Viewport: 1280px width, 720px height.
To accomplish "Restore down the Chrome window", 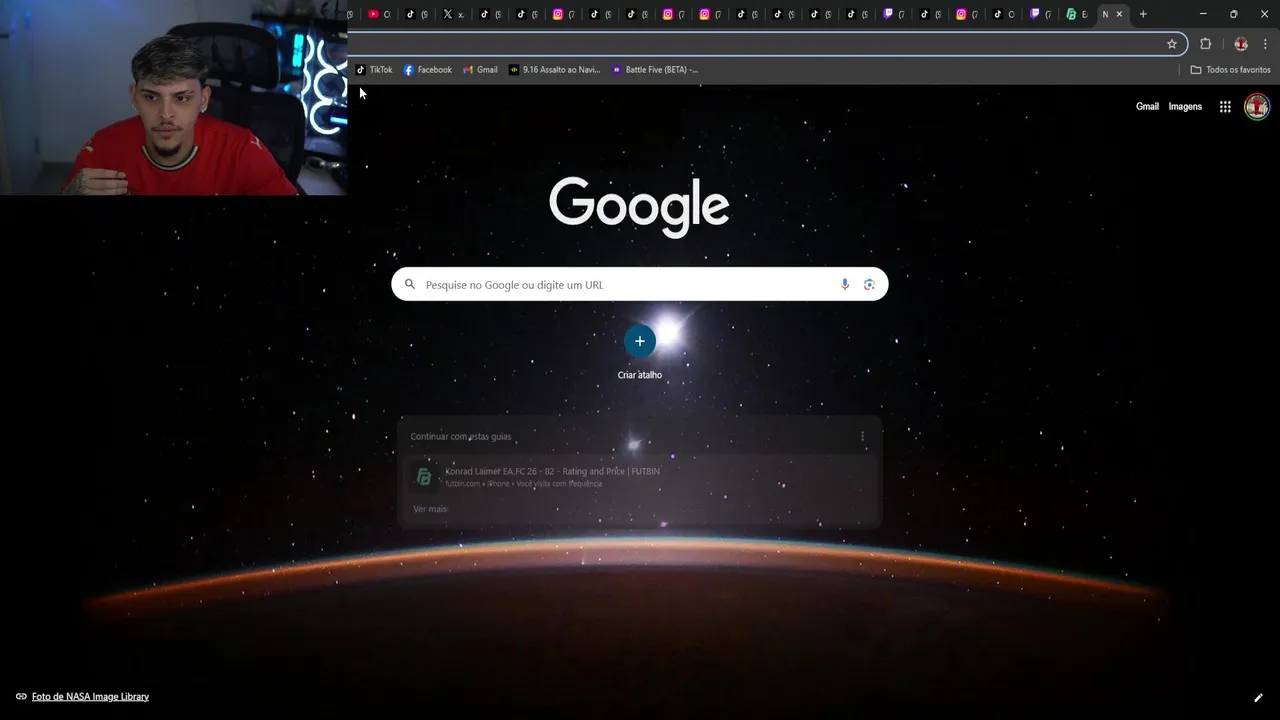I will 1233,14.
